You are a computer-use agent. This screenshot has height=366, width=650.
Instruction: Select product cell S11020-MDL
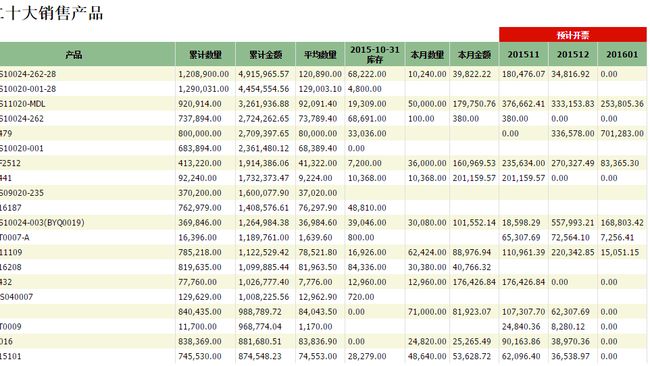pyautogui.click(x=23, y=104)
